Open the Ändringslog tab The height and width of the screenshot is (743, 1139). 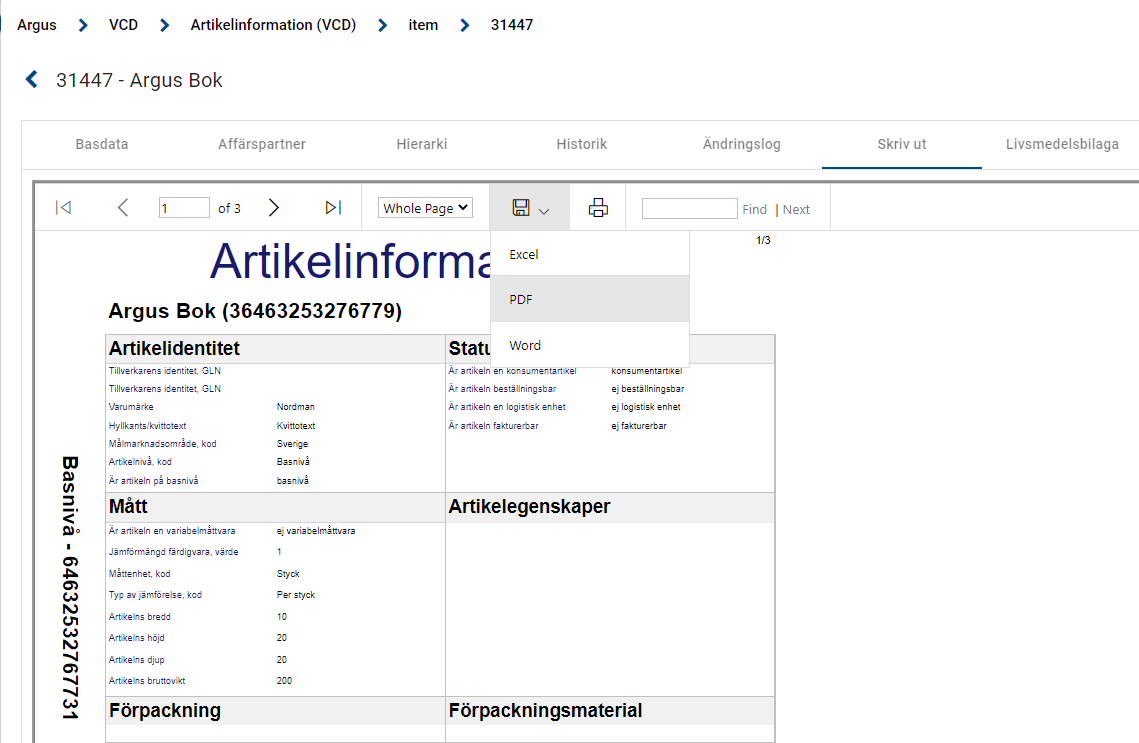tap(742, 144)
